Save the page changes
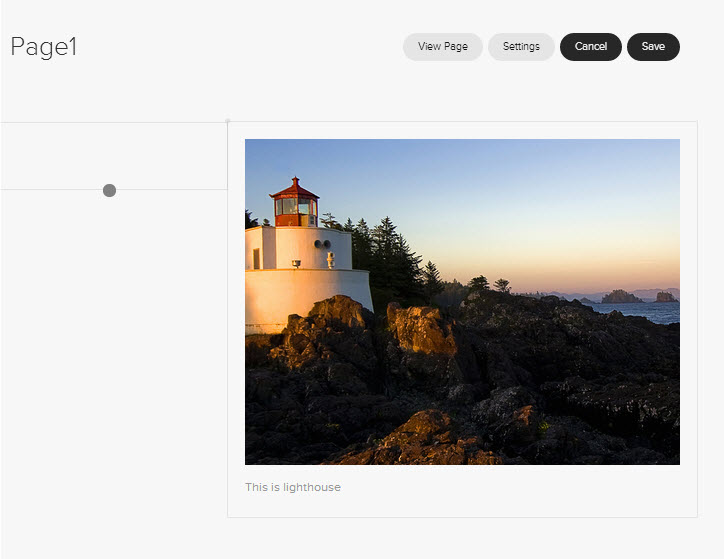724x559 pixels. [653, 47]
